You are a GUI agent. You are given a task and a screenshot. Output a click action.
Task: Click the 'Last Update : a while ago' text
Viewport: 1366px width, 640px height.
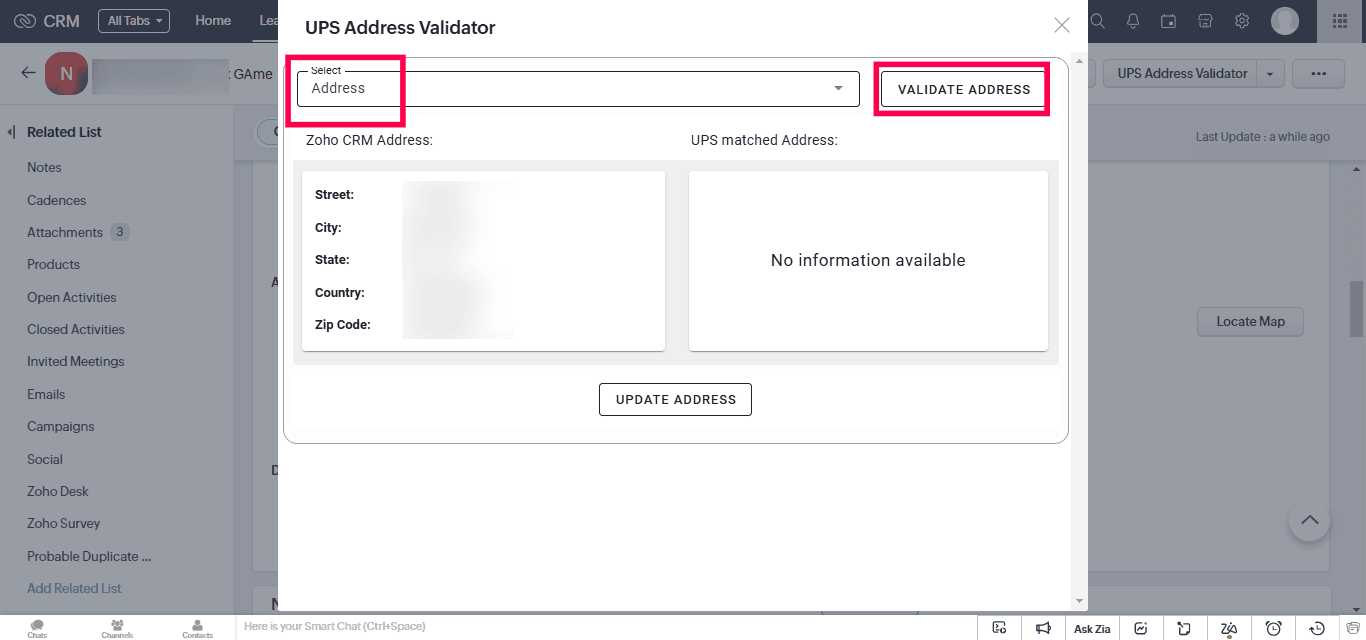pyautogui.click(x=1262, y=137)
